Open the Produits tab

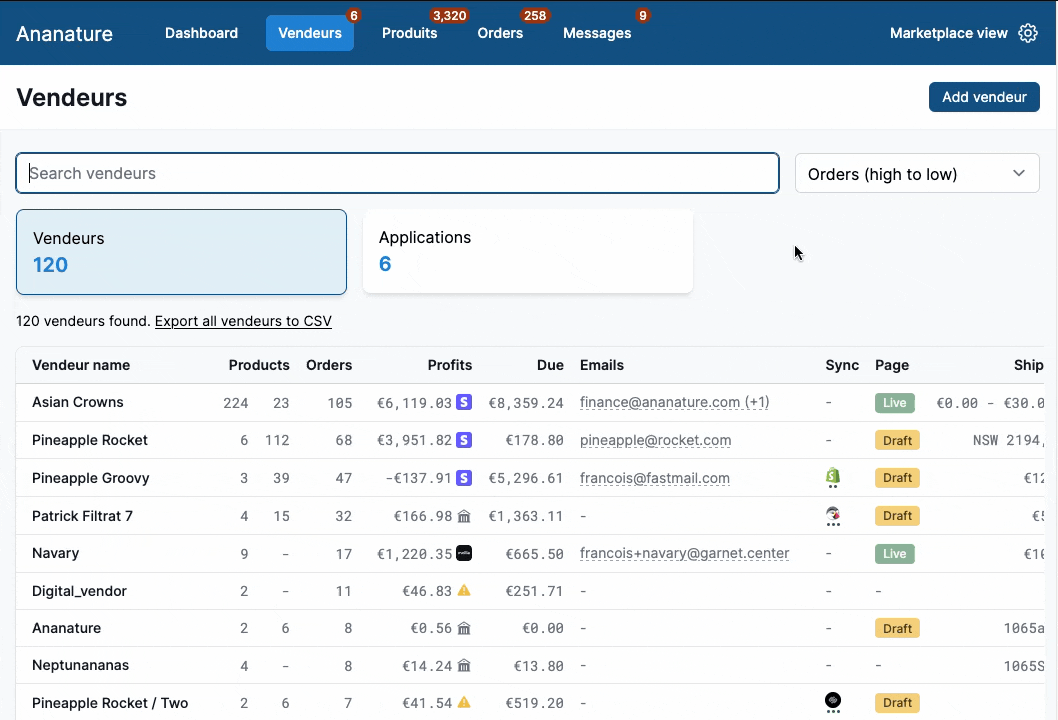pos(410,33)
